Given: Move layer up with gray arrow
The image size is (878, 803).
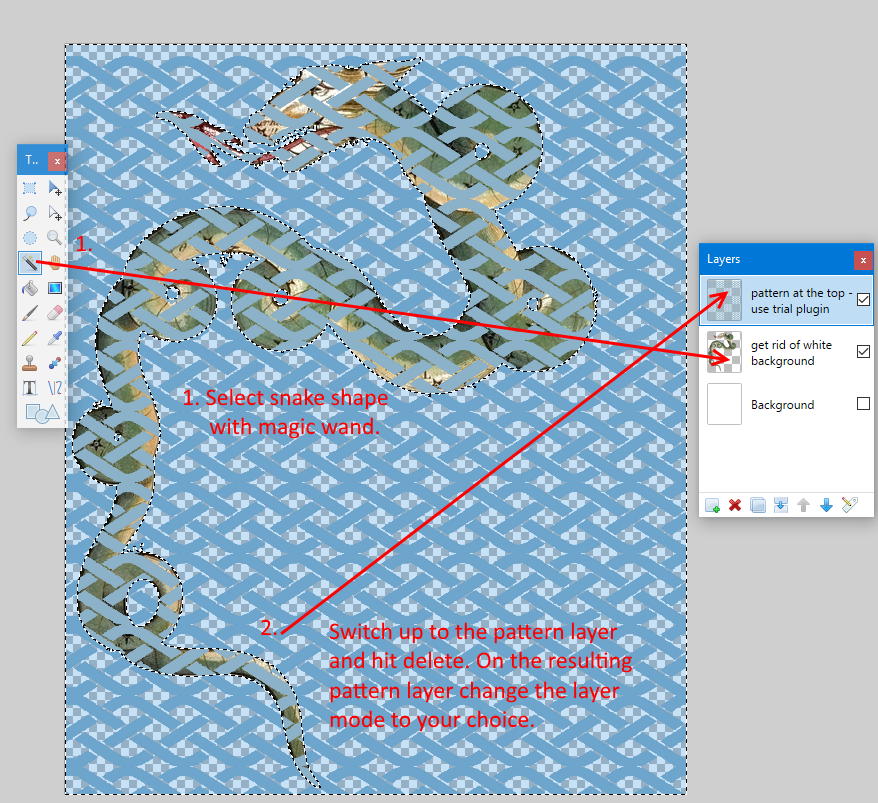Looking at the screenshot, I should point(804,505).
